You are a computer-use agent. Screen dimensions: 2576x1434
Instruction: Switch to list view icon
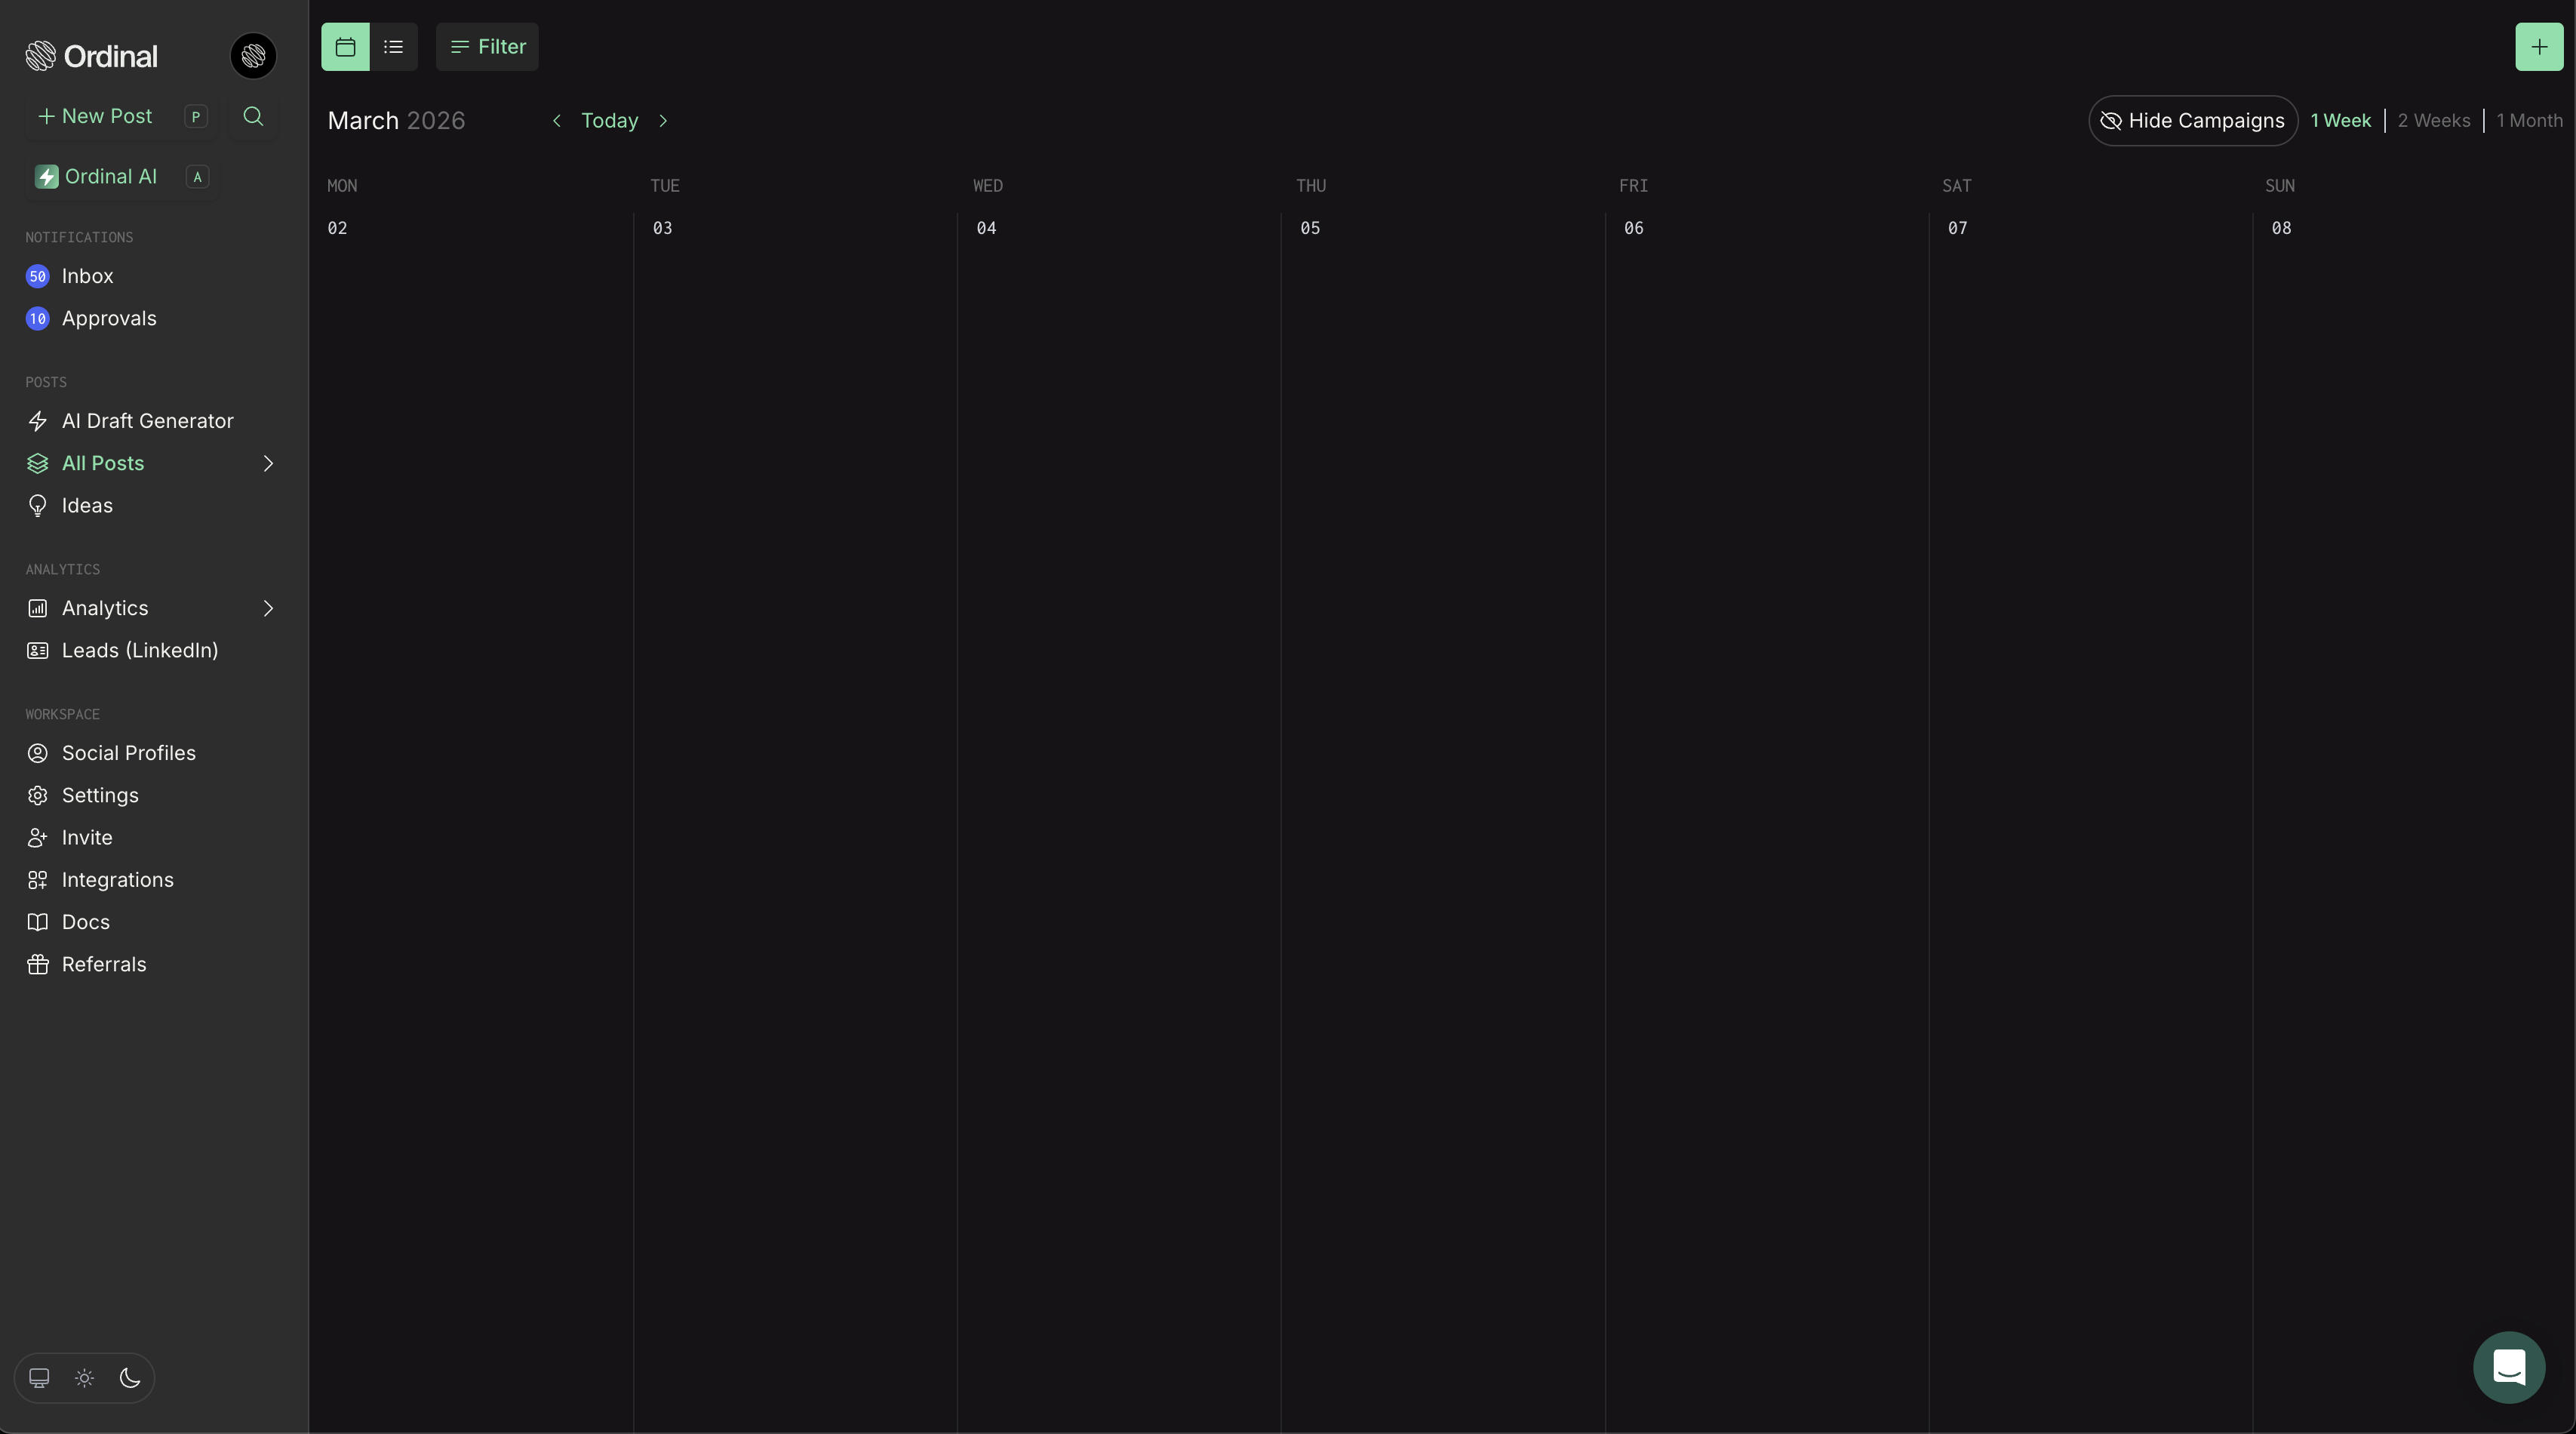[394, 47]
